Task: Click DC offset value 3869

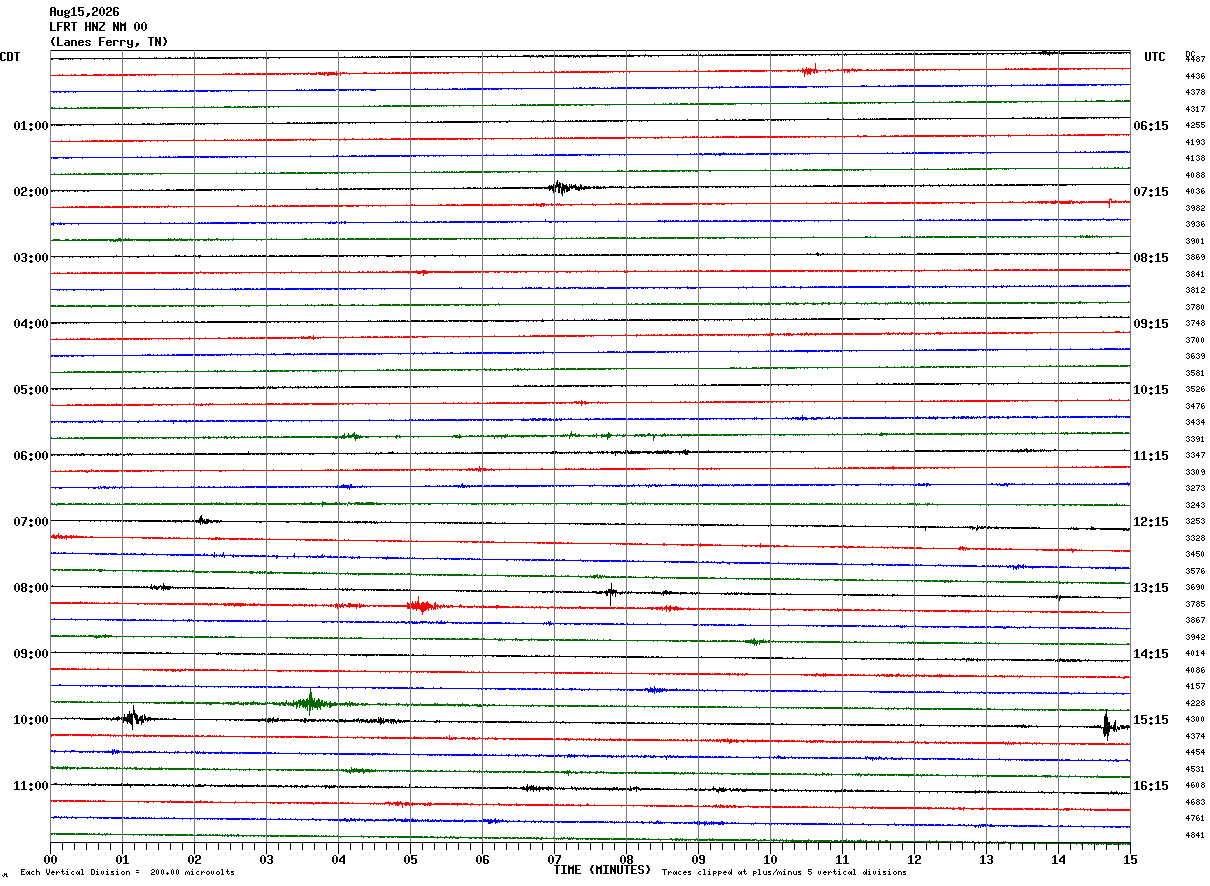Action: 1195,257
